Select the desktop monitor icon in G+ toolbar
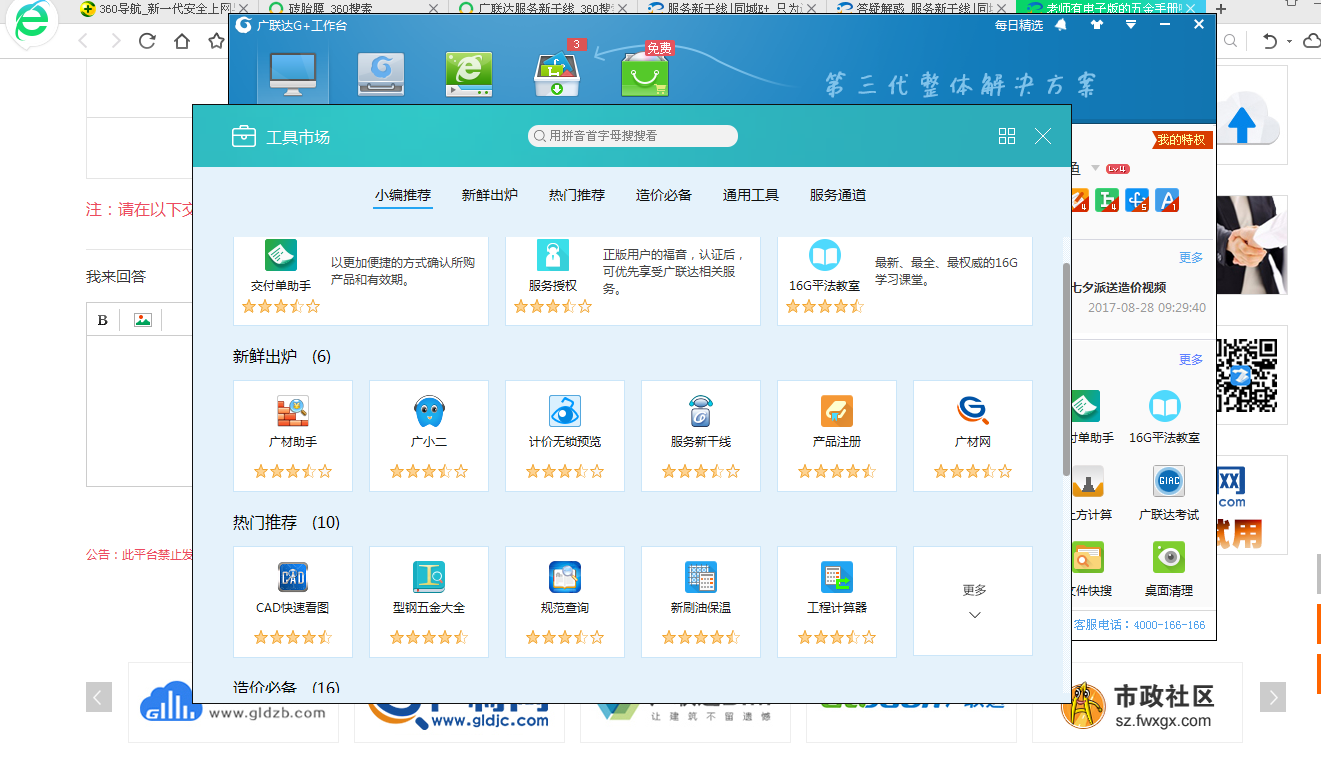Screen dimensions: 1321x780 pyautogui.click(x=293, y=75)
